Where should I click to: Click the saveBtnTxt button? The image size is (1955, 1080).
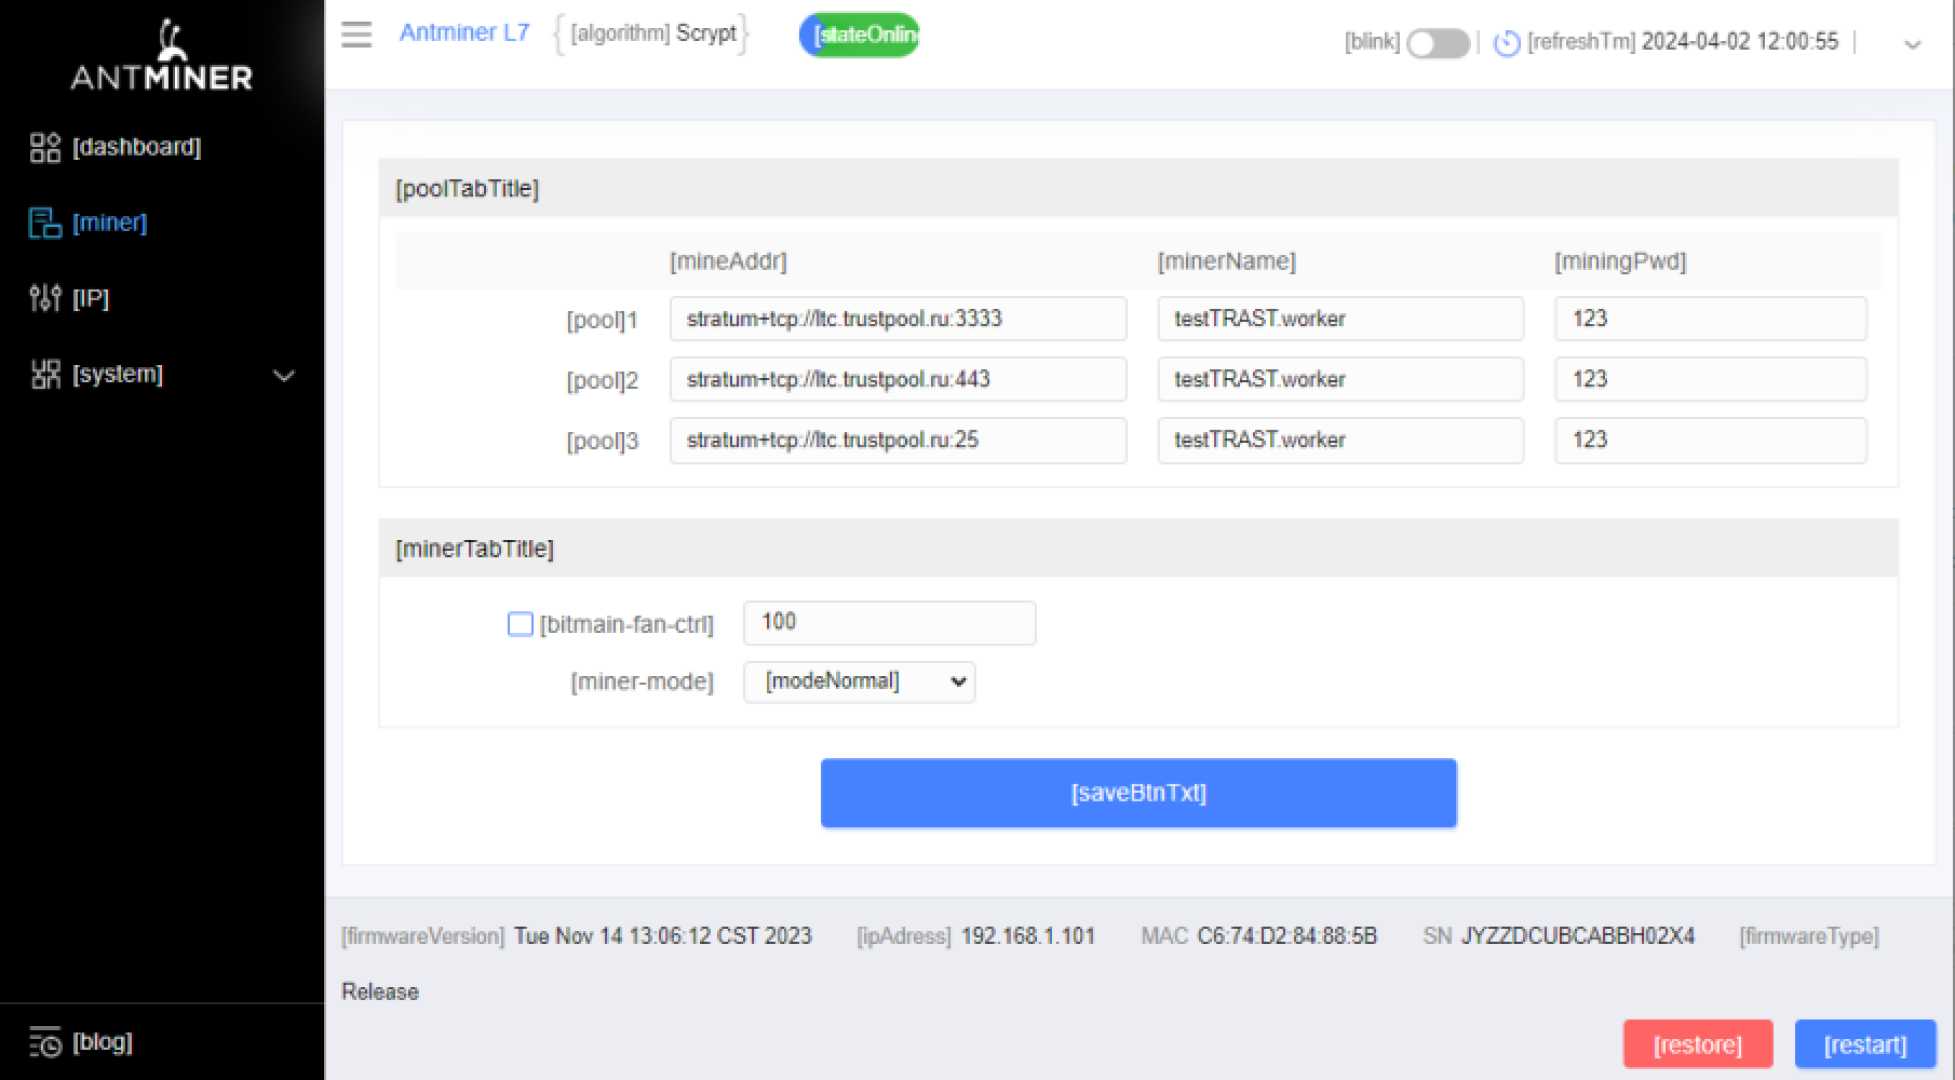coord(1138,793)
